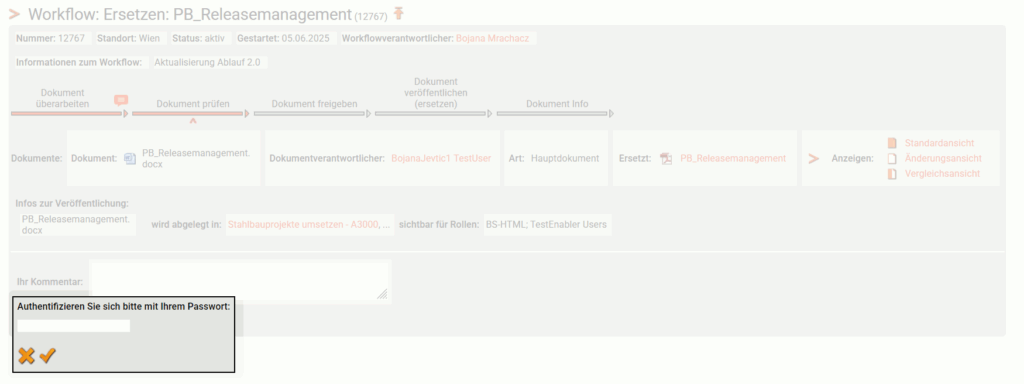This screenshot has height=384, width=1024.
Task: Open replaced document PB_Releasemanagement link
Action: coord(733,158)
